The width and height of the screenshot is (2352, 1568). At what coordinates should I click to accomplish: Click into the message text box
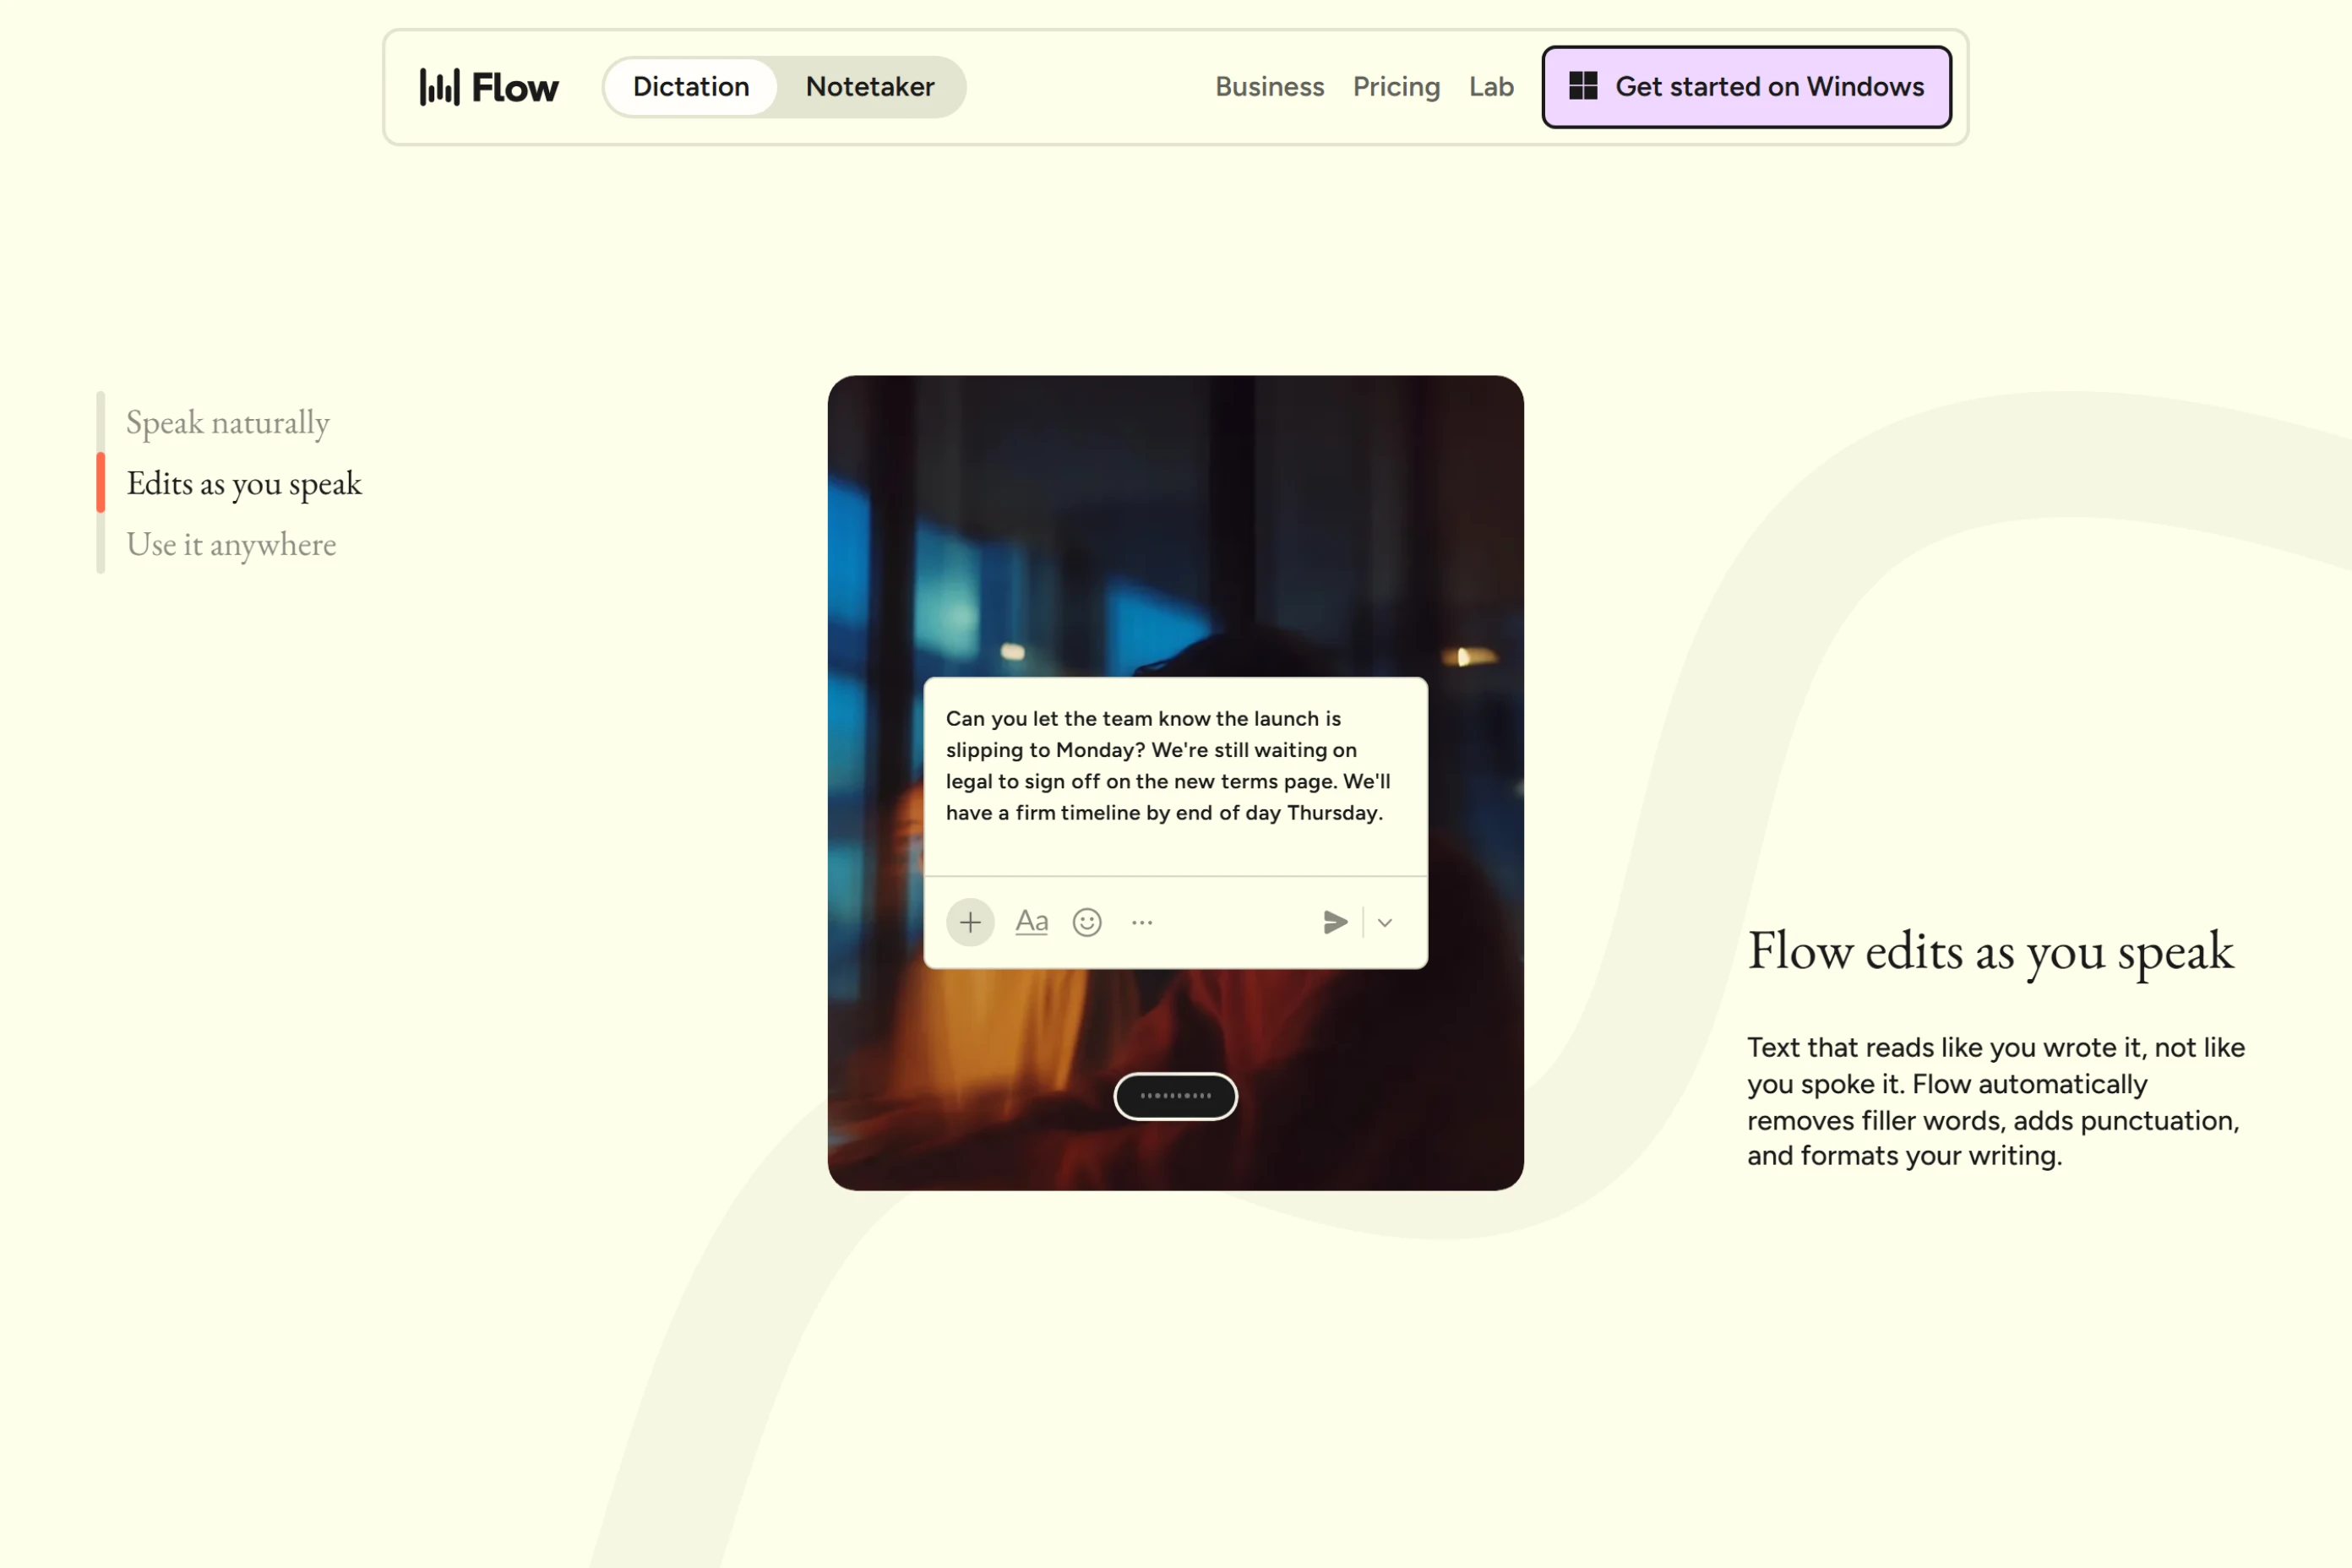tap(1176, 776)
